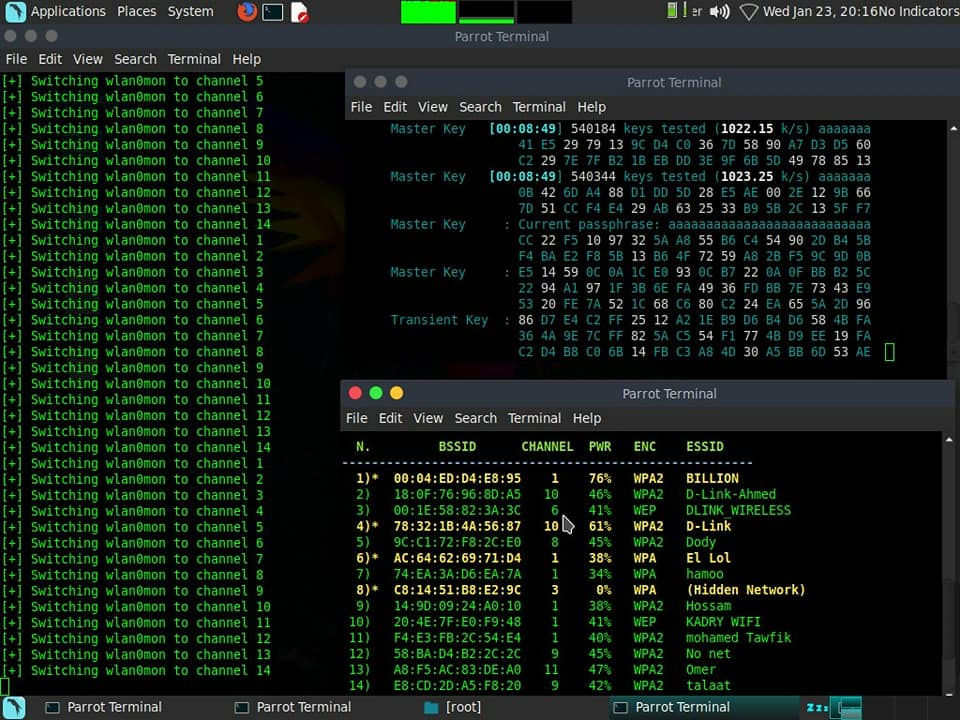Image resolution: width=960 pixels, height=720 pixels.
Task: Open Search menu in the background terminal
Action: [135, 59]
